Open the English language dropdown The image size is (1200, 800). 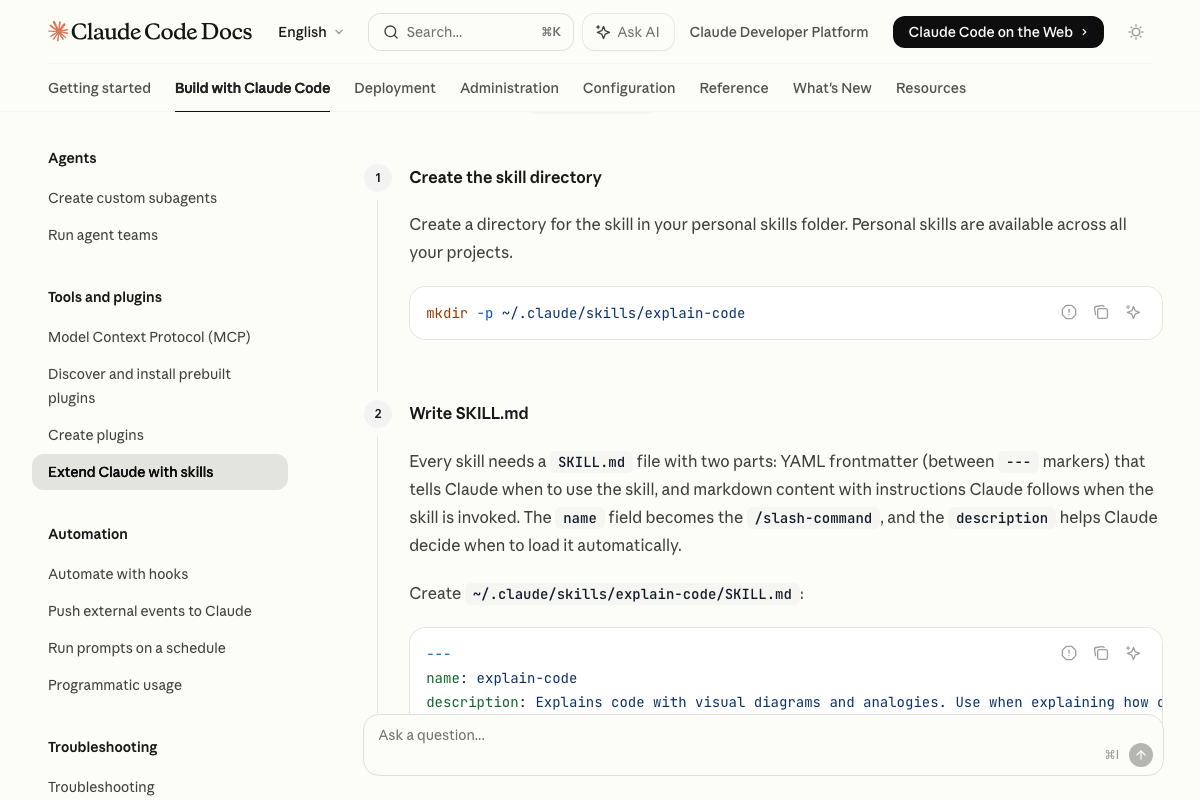(x=311, y=32)
